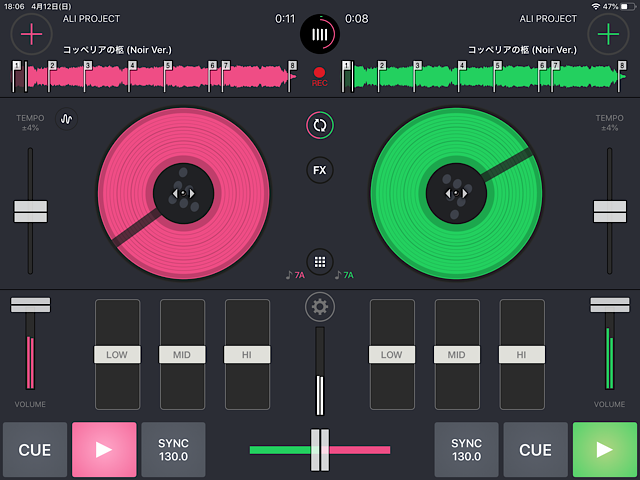Open the FX effects panel
This screenshot has height=480, width=640.
point(320,170)
